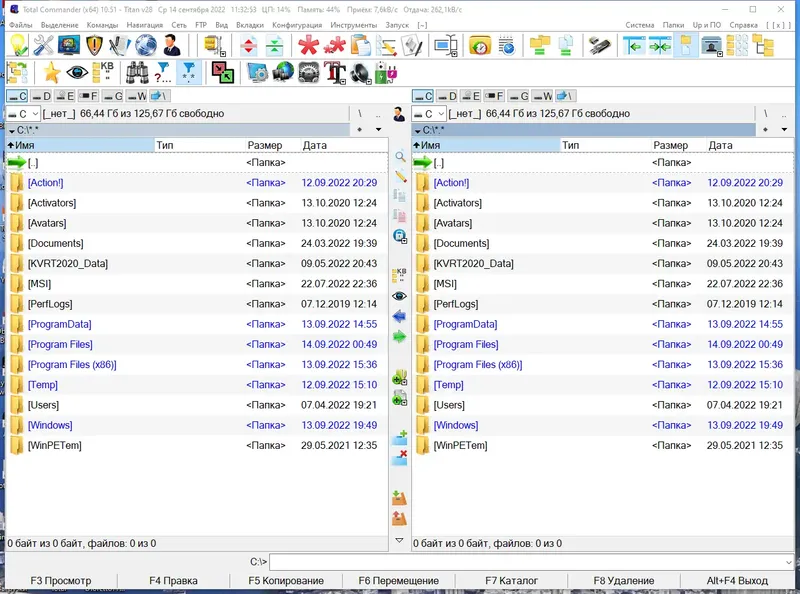Select drive D button in right panel
This screenshot has width=800, height=594.
point(447,96)
